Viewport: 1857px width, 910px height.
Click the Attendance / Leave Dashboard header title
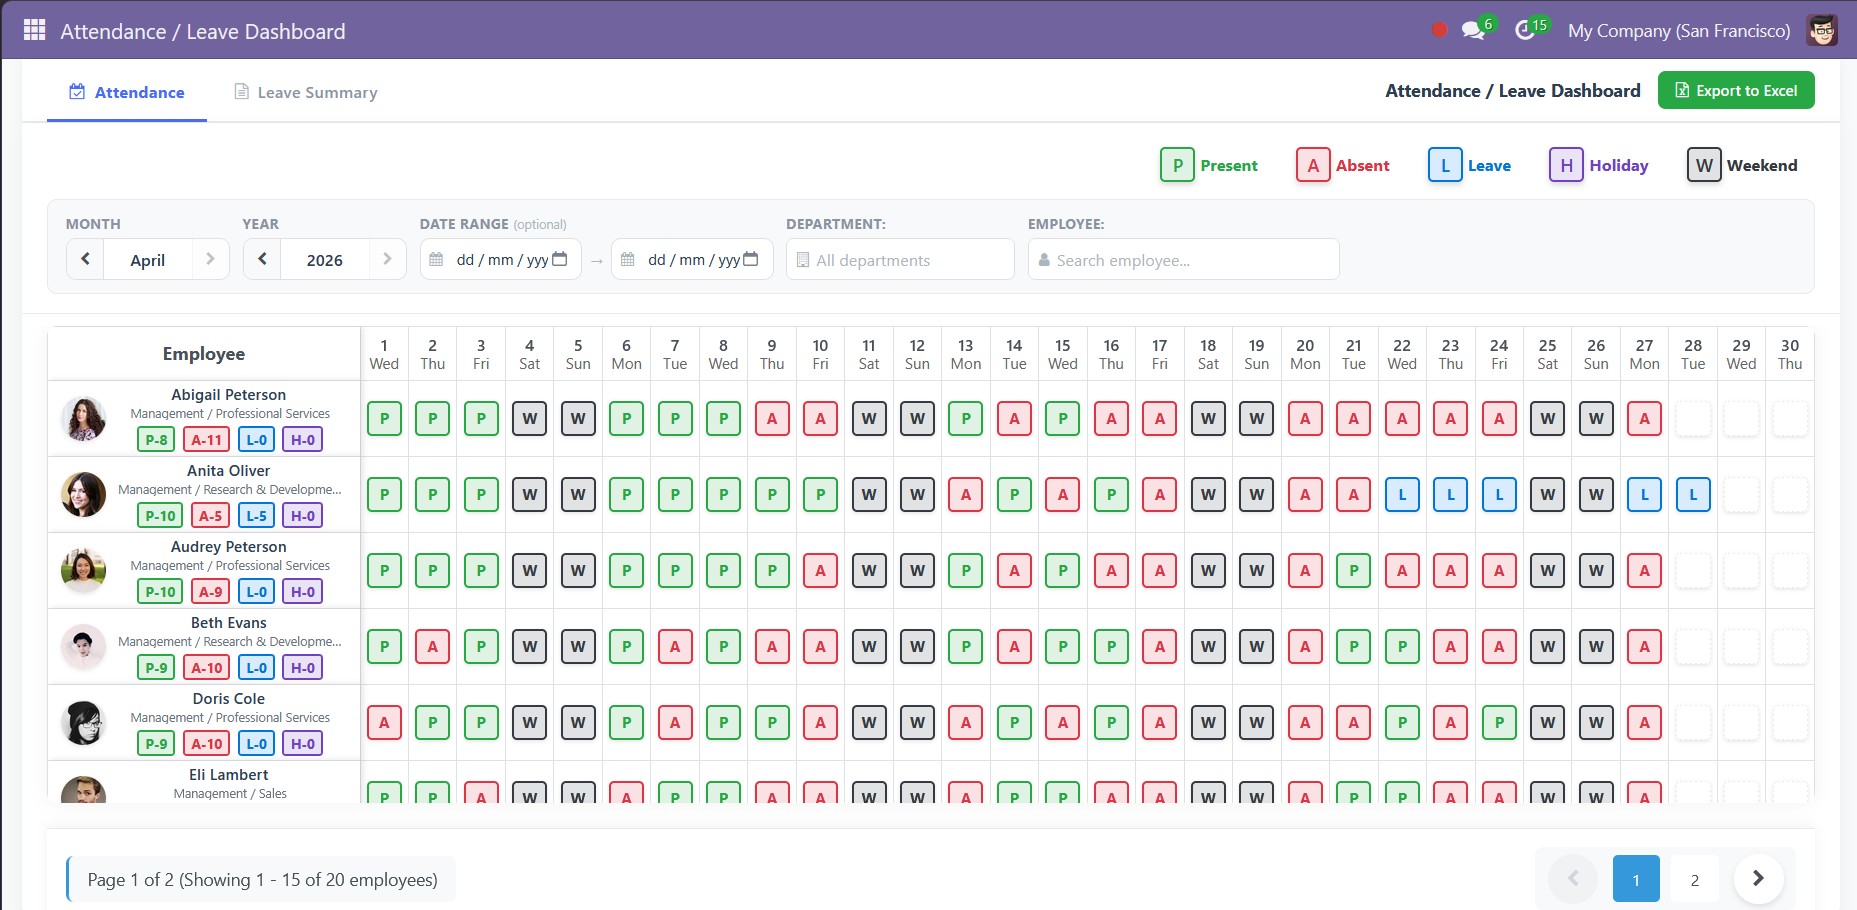(203, 31)
